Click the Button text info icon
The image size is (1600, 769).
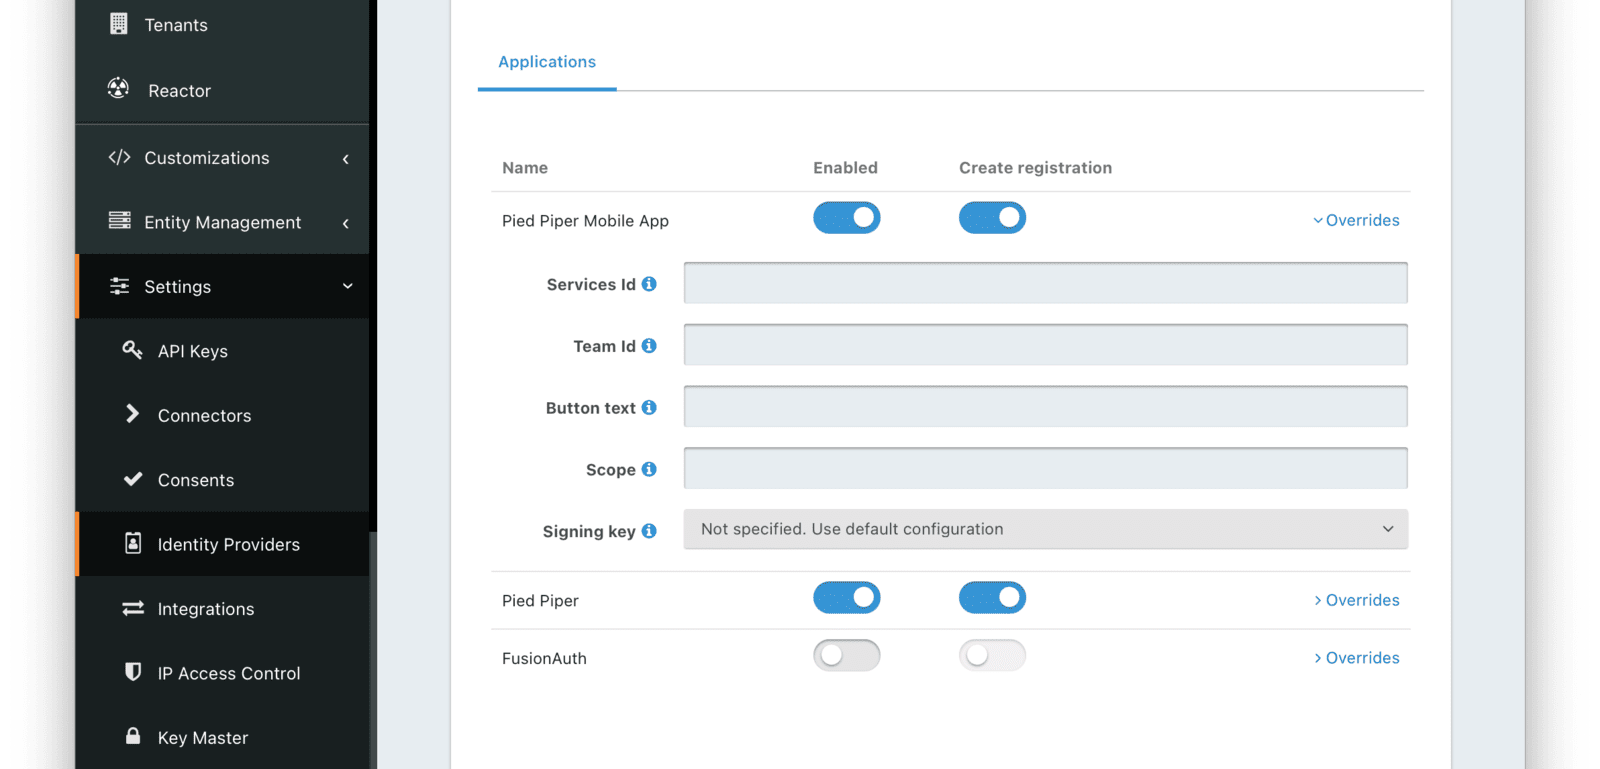click(x=649, y=408)
